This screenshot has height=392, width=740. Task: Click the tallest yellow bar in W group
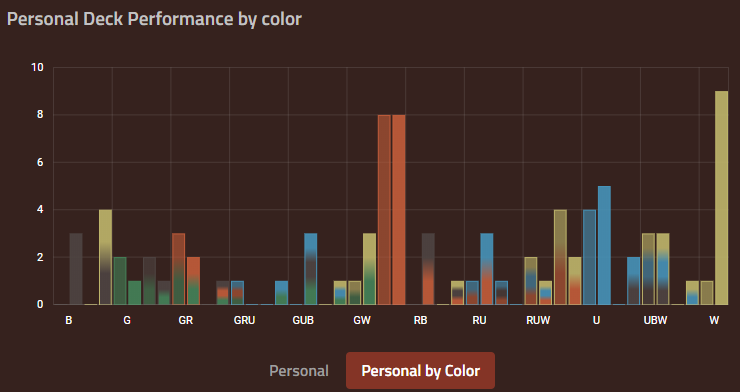pos(722,198)
